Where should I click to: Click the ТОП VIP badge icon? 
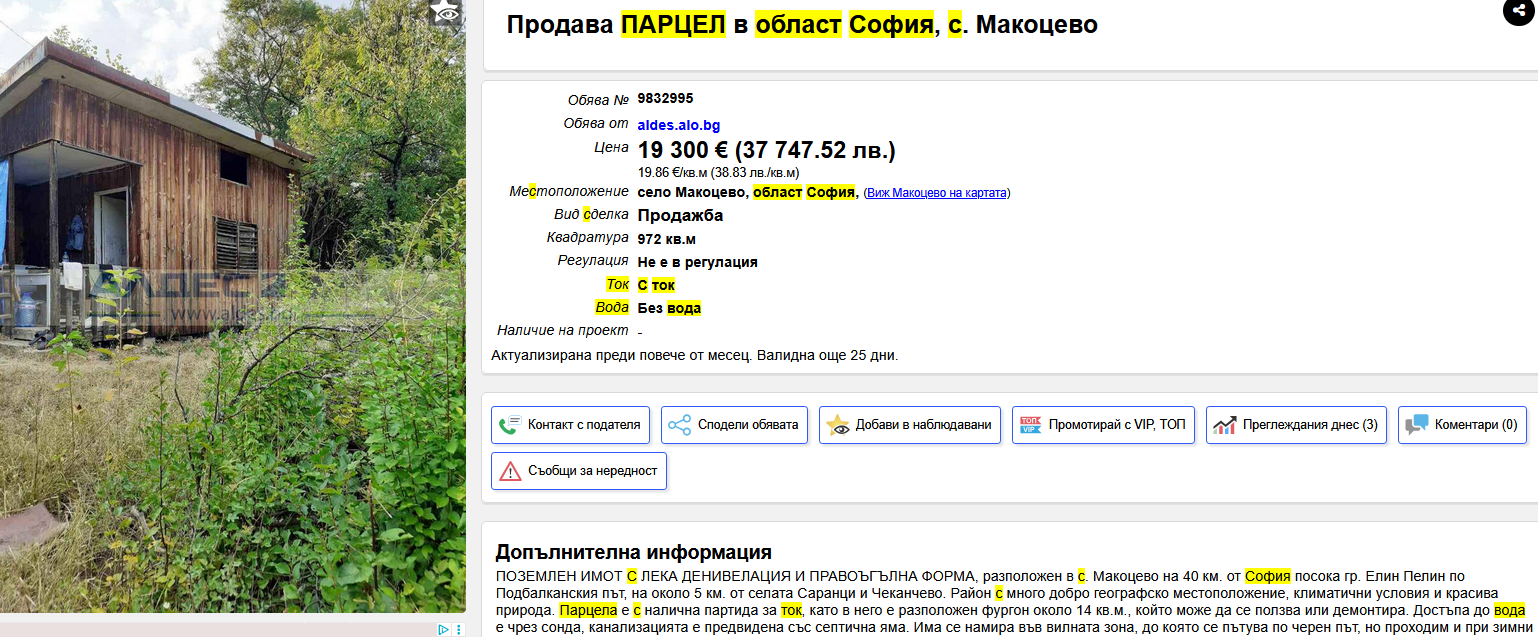tap(1030, 425)
